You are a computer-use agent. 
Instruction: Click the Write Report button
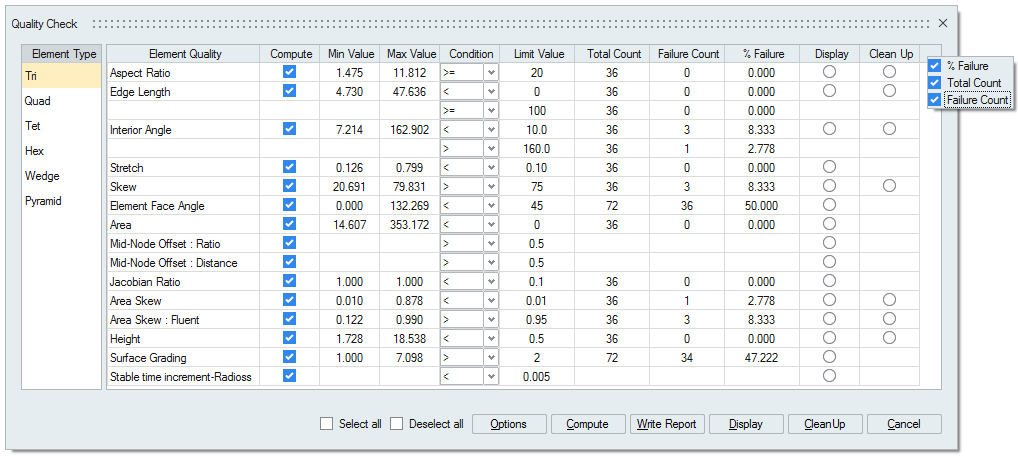pos(667,424)
